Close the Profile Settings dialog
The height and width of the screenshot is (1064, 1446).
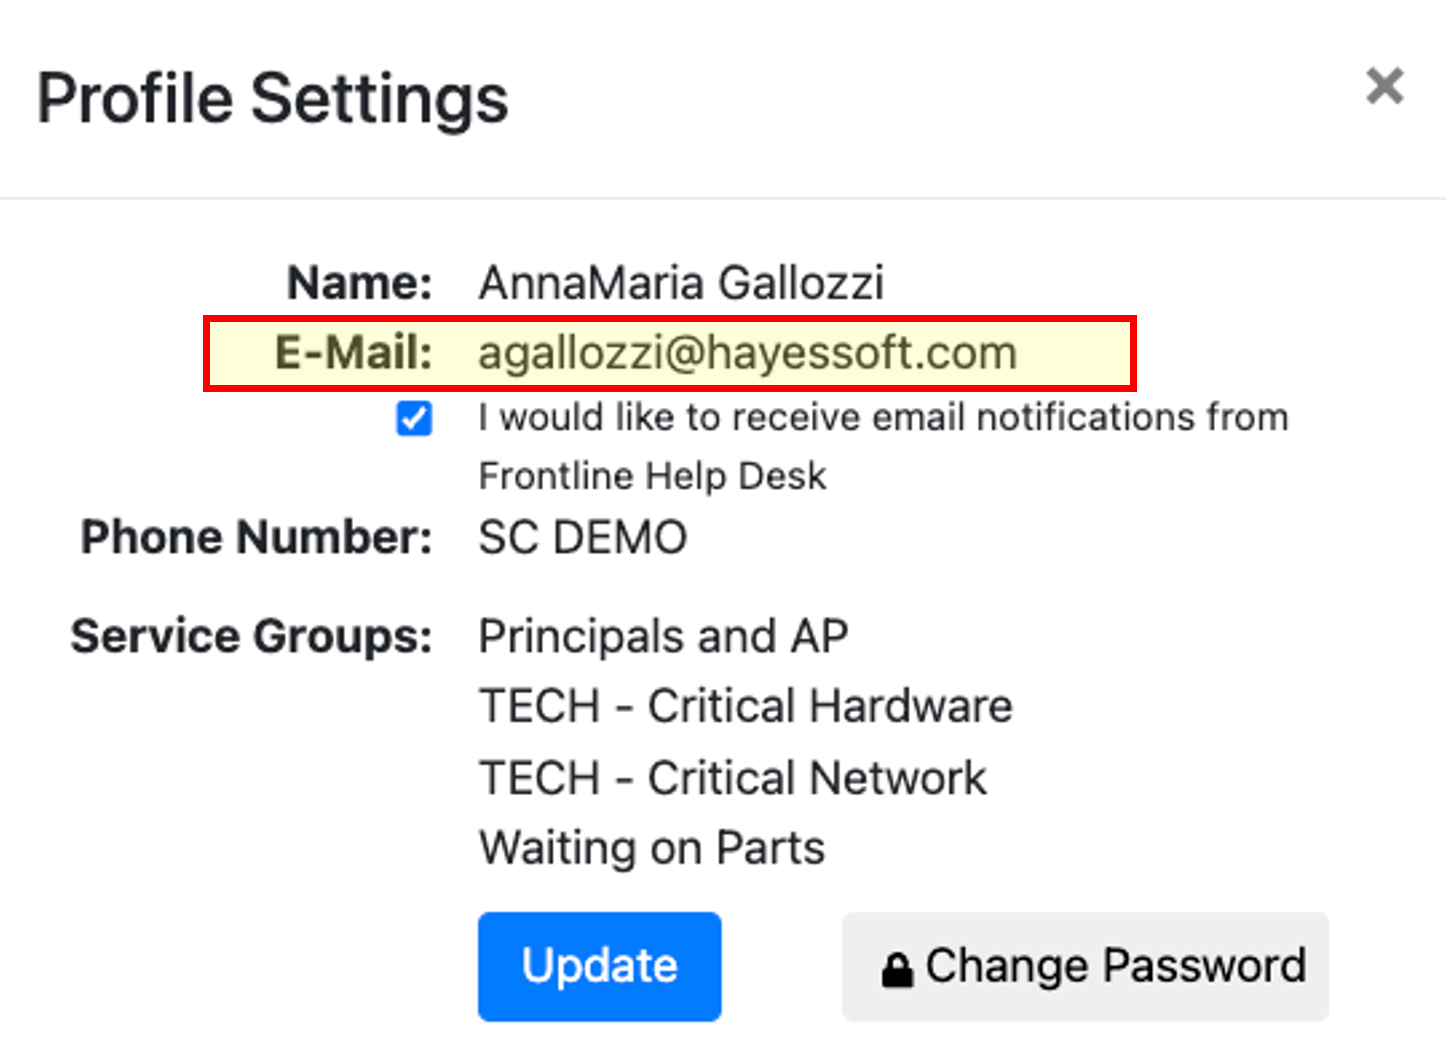pyautogui.click(x=1385, y=86)
